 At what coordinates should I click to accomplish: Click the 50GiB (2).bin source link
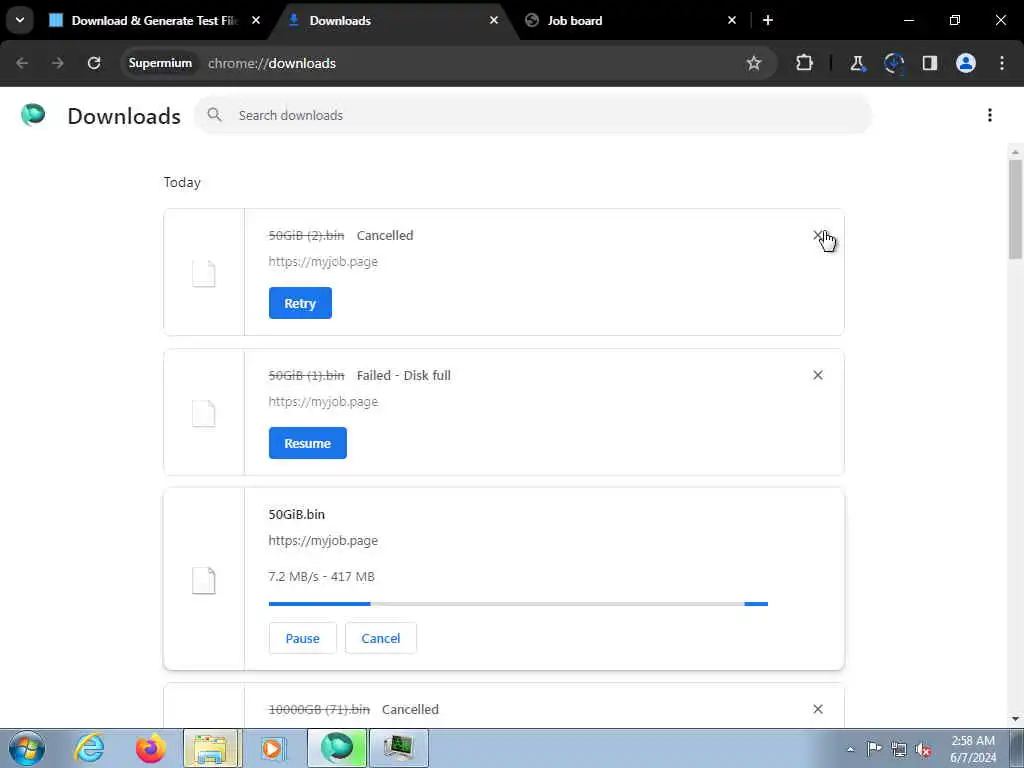click(323, 262)
